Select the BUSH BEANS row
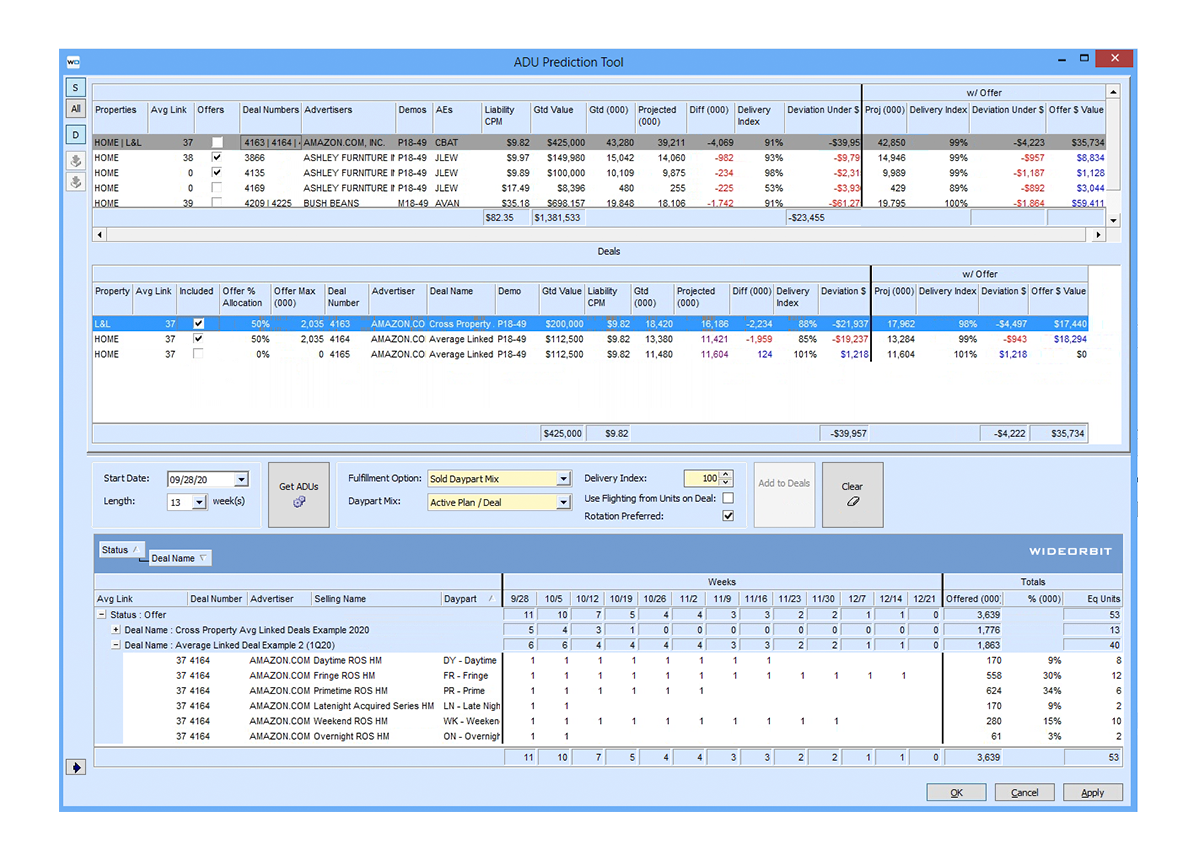This screenshot has height=859, width=1195. point(599,203)
